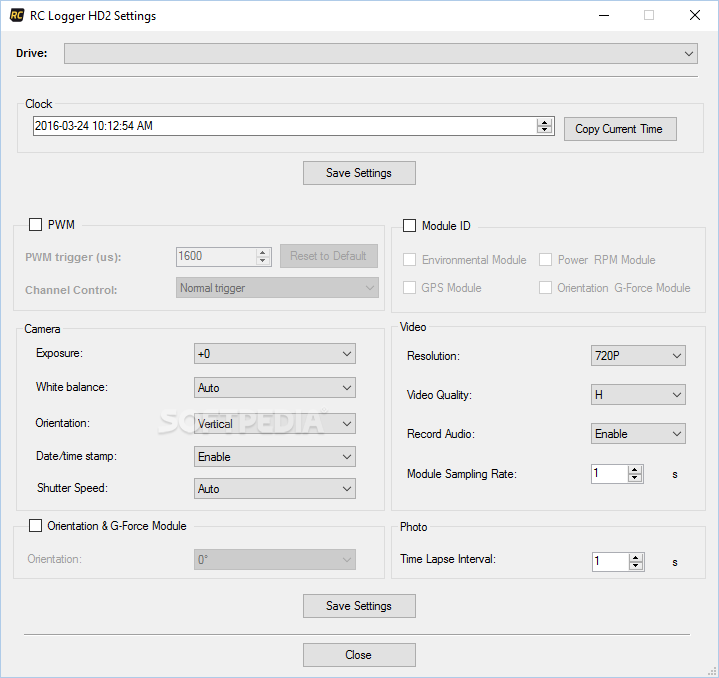Open the Drive dropdown list
This screenshot has width=719, height=678.
click(x=381, y=54)
